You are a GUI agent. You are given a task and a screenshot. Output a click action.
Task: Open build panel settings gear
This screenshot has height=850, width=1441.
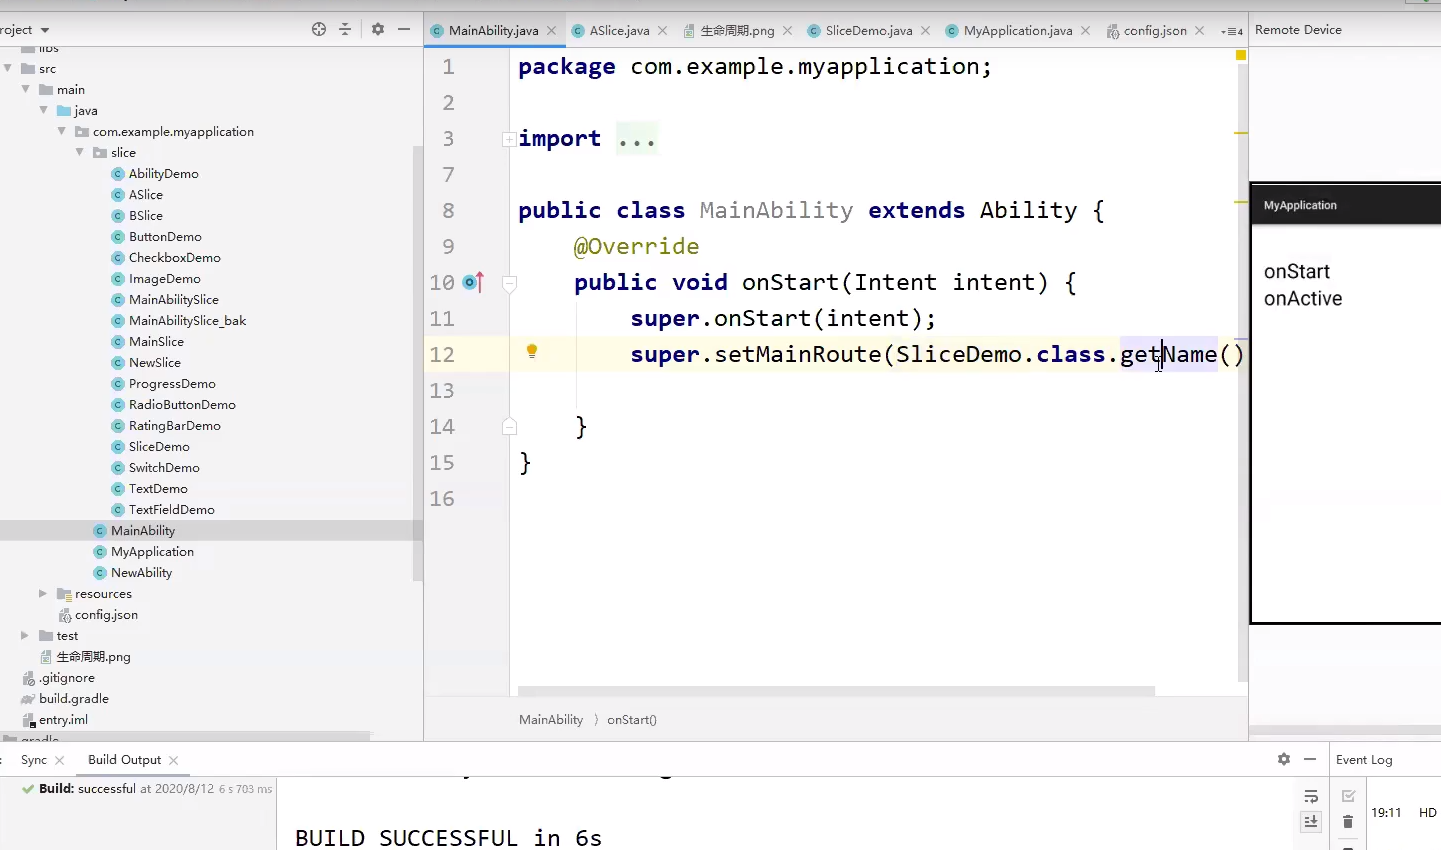[x=1284, y=760]
